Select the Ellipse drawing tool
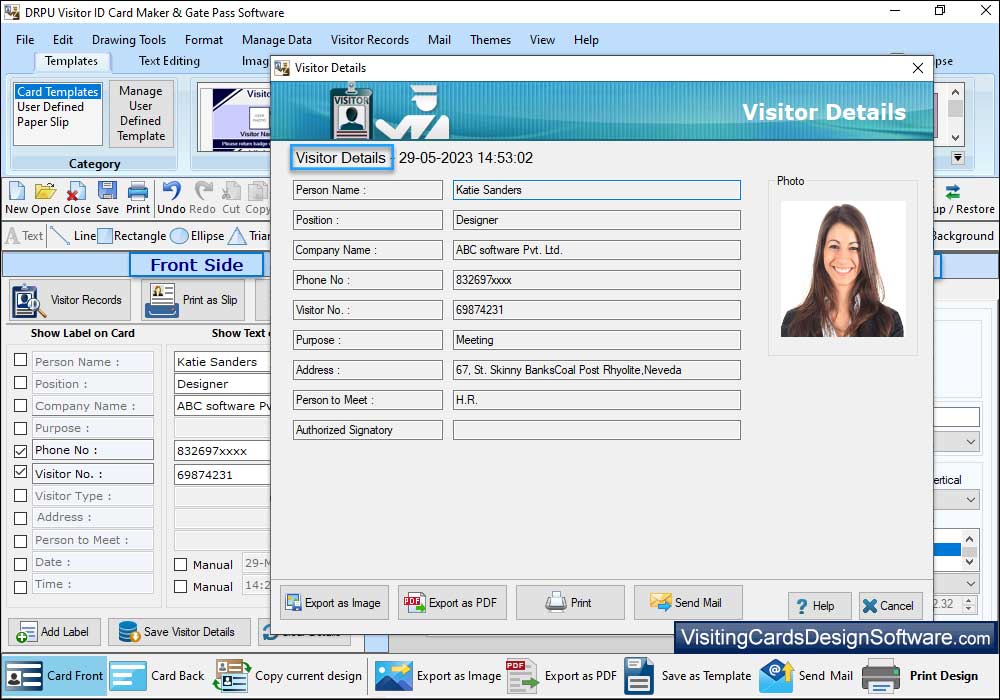Viewport: 1000px width, 700px height. point(197,236)
